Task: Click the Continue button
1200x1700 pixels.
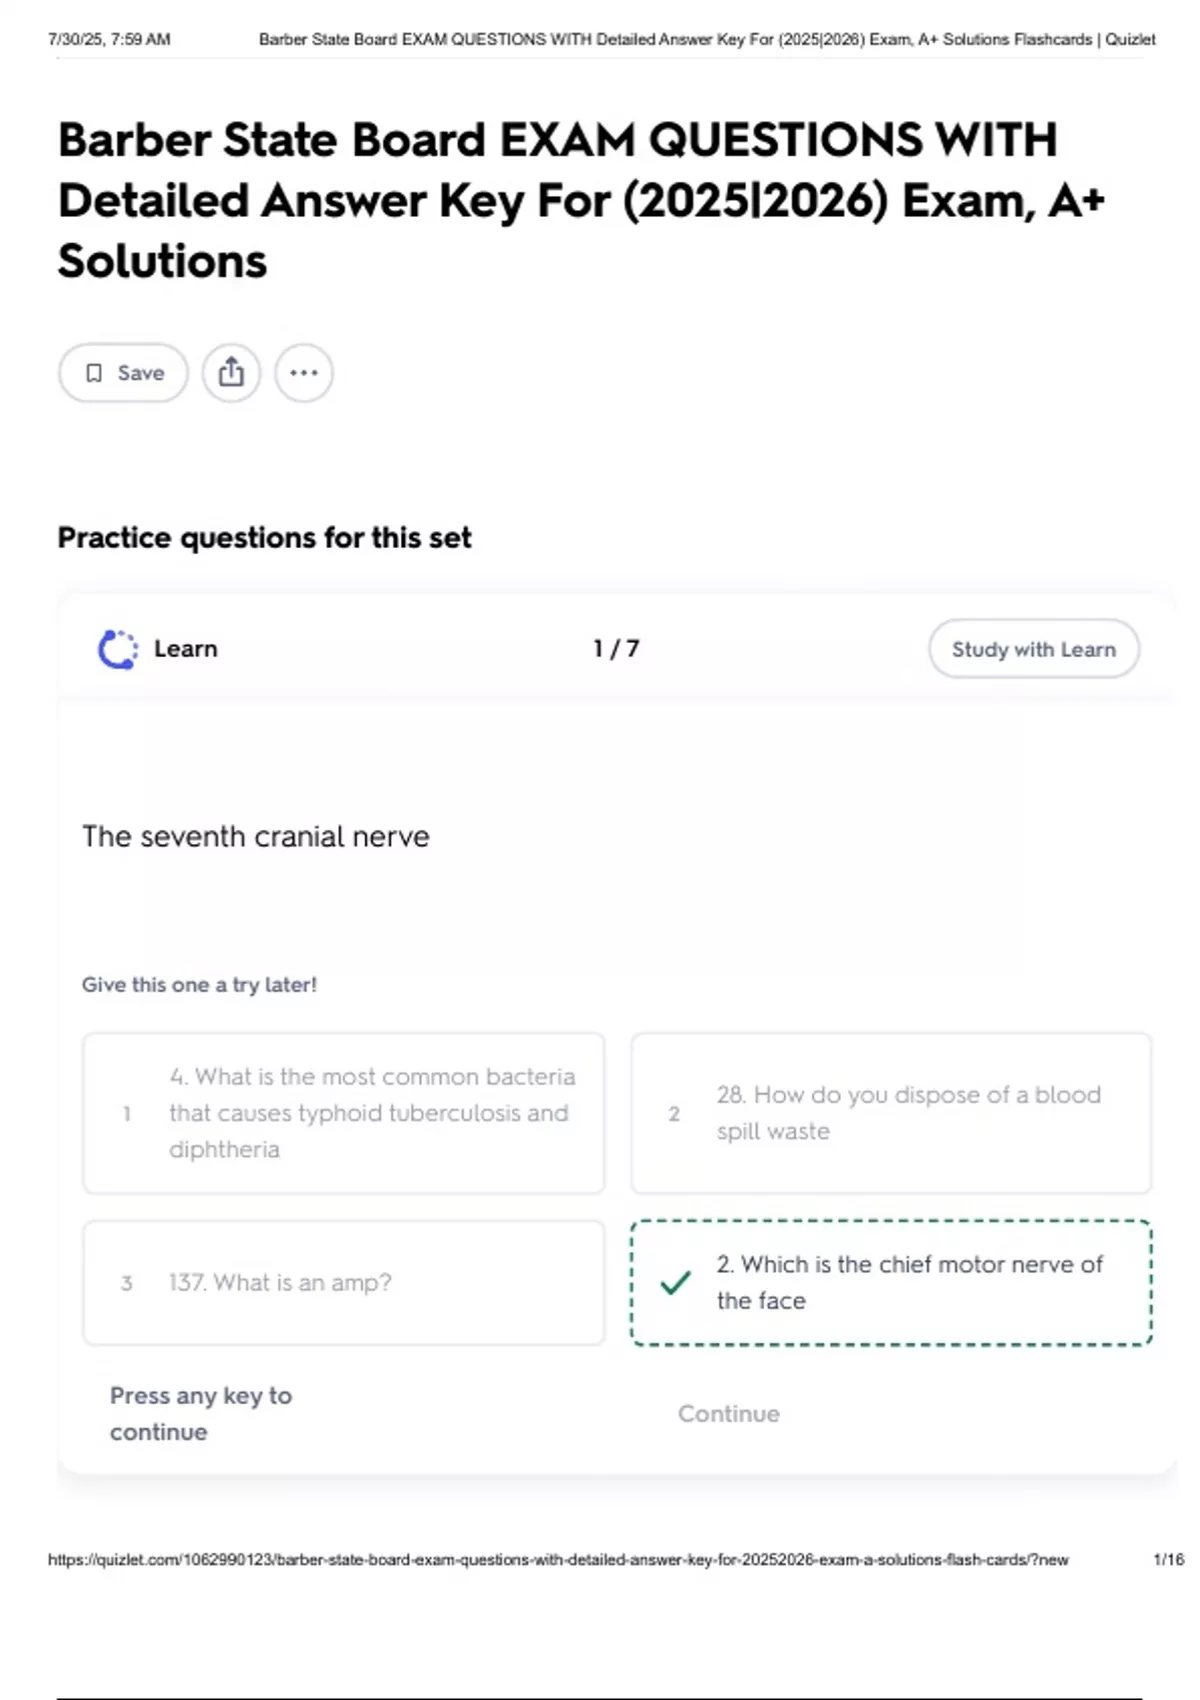Action: tap(729, 1414)
